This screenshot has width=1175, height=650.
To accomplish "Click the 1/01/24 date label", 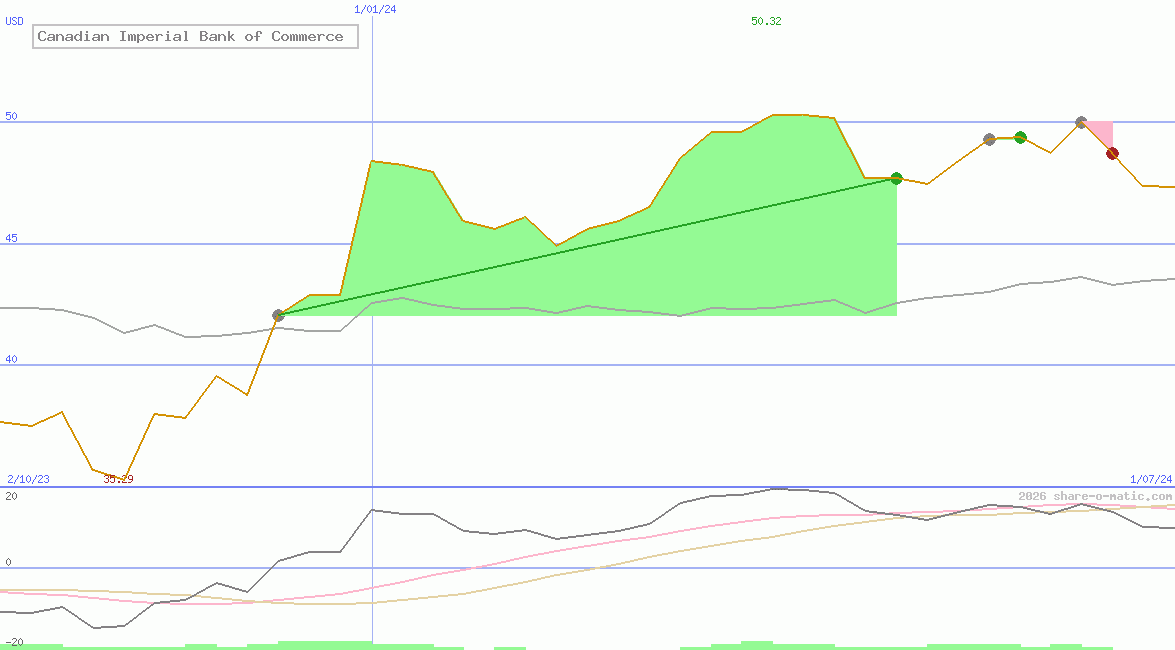I will (x=375, y=9).
